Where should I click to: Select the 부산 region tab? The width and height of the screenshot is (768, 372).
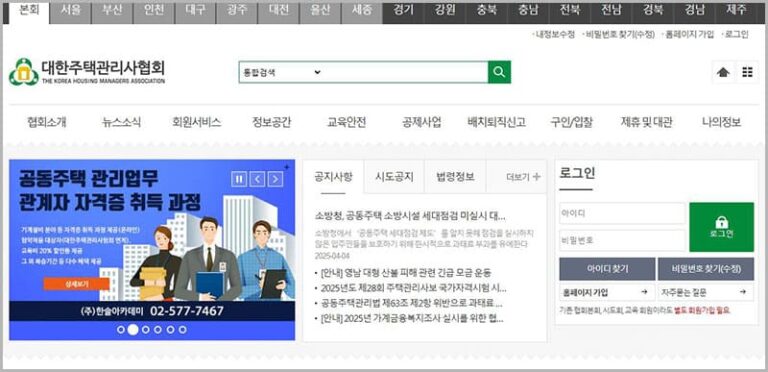[x=112, y=12]
